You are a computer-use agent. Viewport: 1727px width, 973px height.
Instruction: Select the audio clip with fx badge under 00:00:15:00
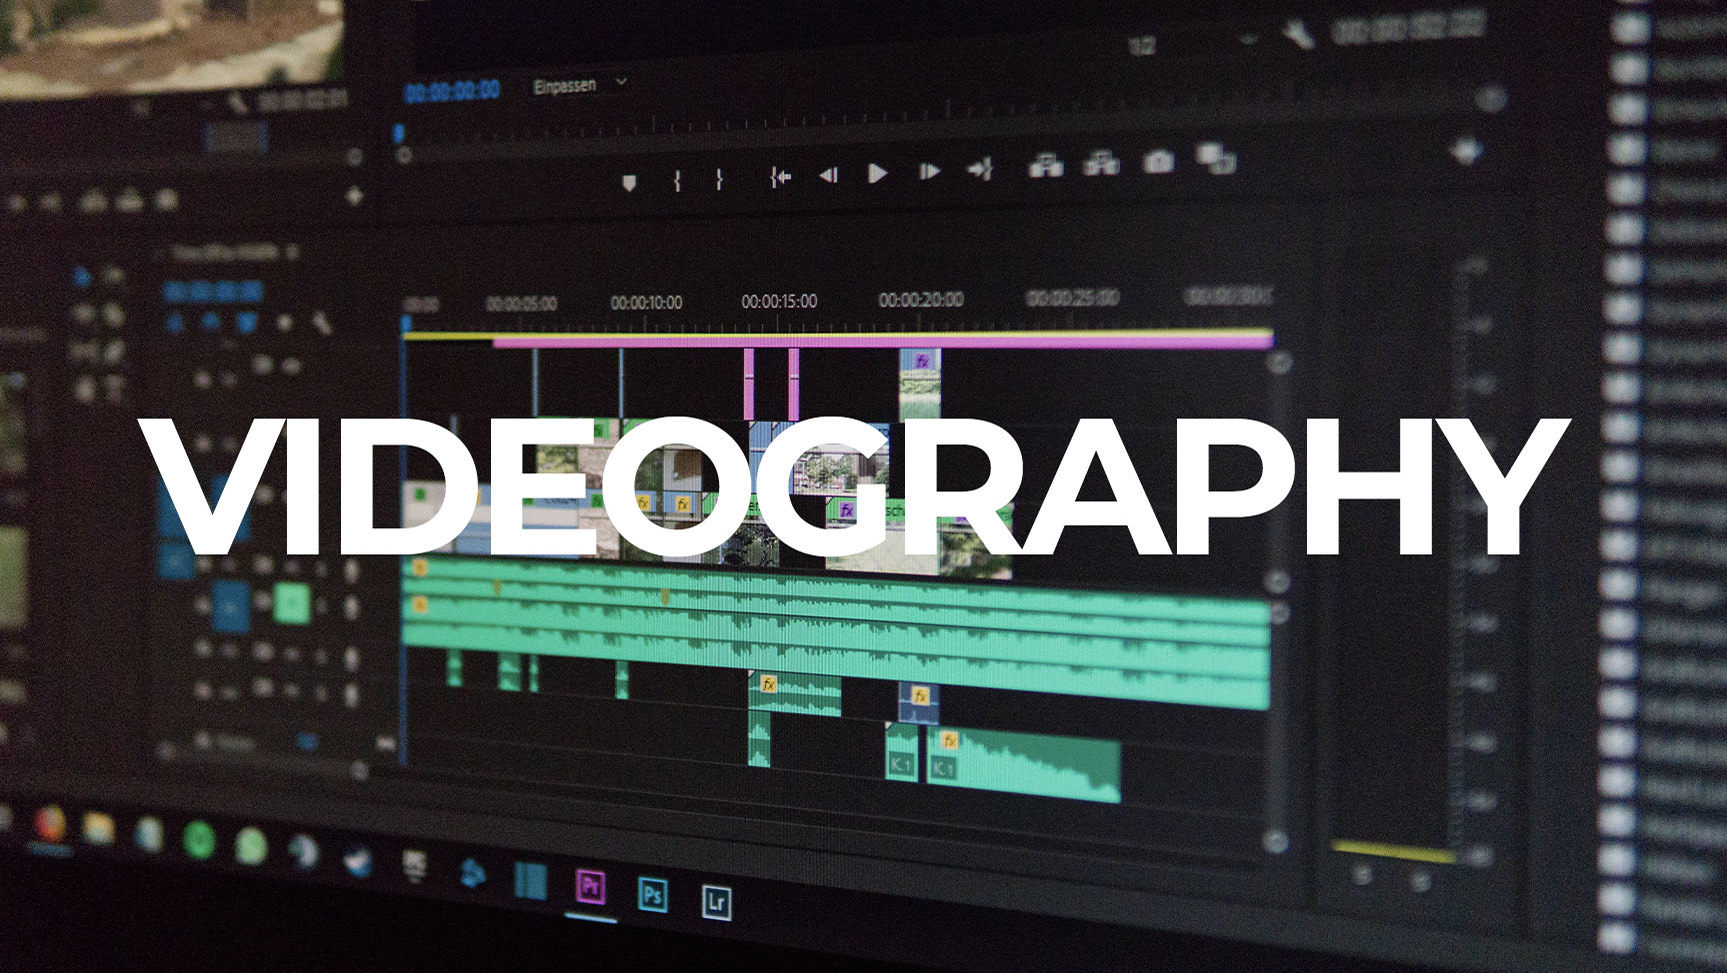(x=795, y=695)
